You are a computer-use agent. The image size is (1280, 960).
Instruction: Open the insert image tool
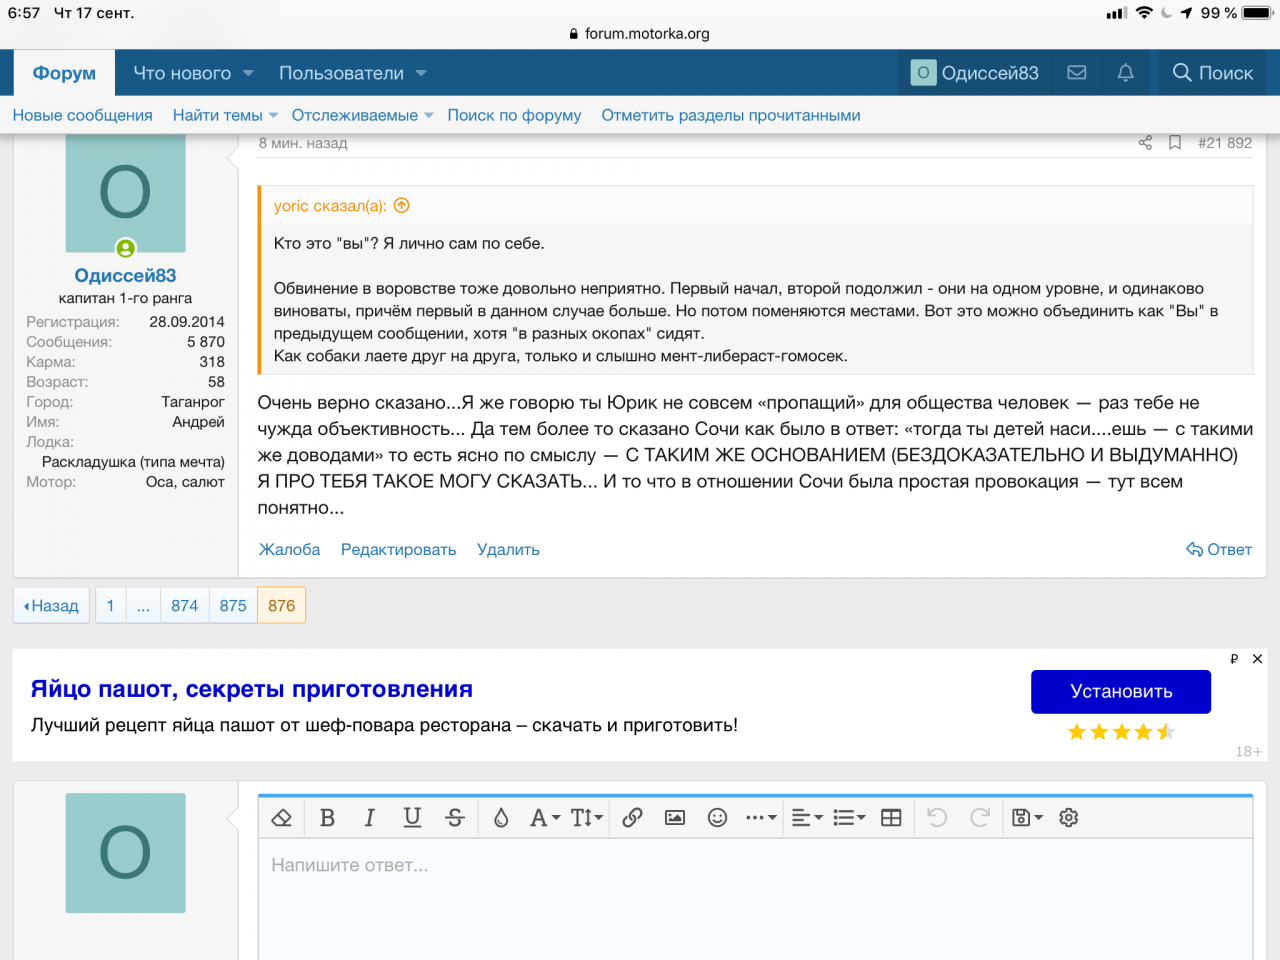675,818
